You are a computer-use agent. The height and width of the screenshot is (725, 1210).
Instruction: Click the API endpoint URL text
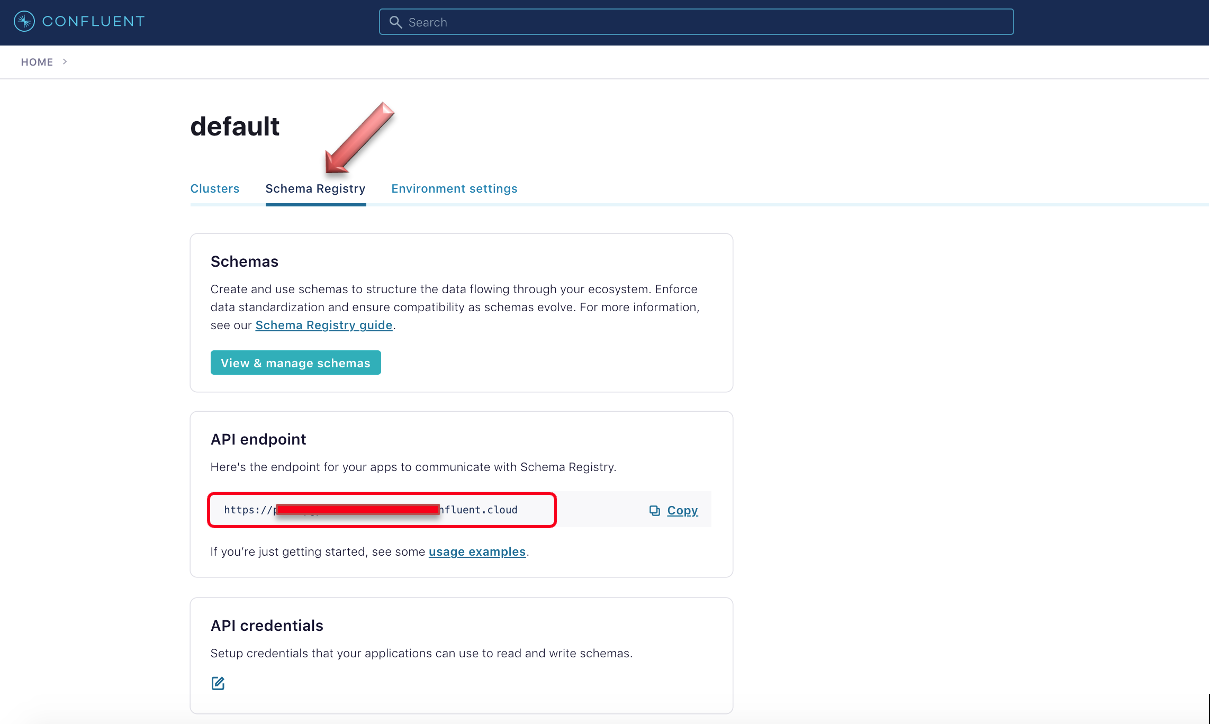[x=371, y=510]
